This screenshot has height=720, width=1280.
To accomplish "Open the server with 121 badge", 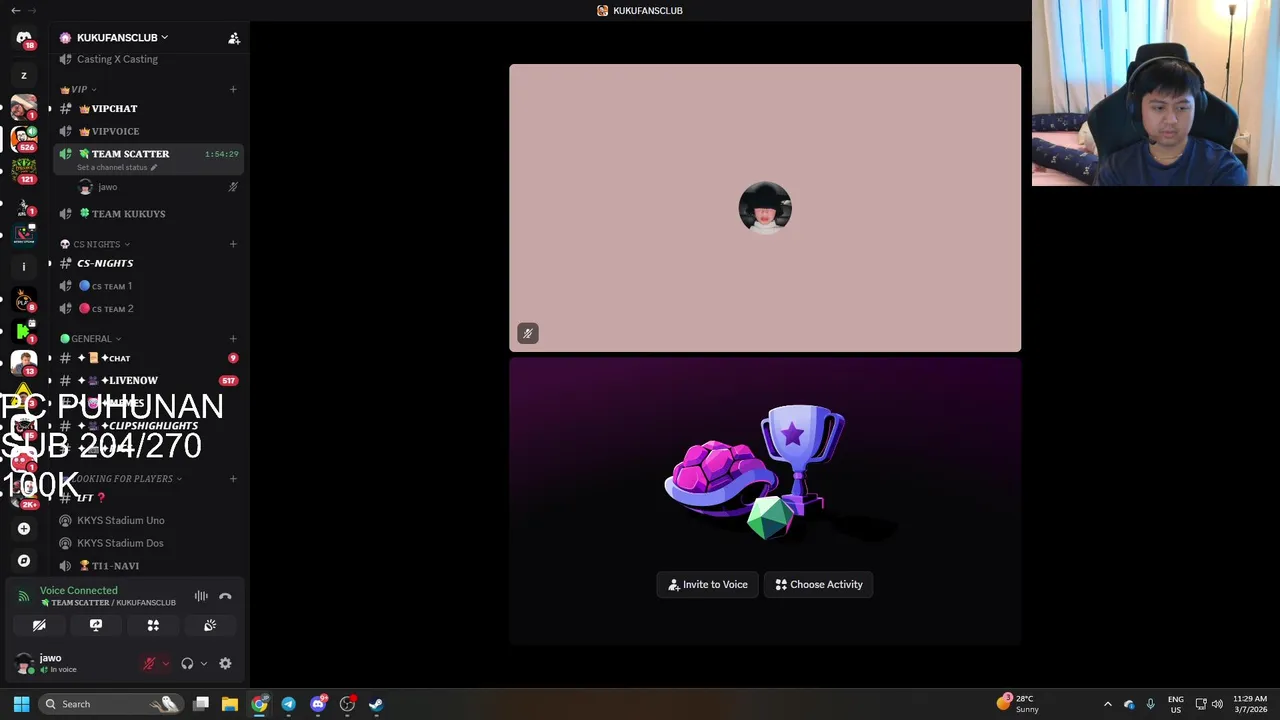I will (24, 170).
